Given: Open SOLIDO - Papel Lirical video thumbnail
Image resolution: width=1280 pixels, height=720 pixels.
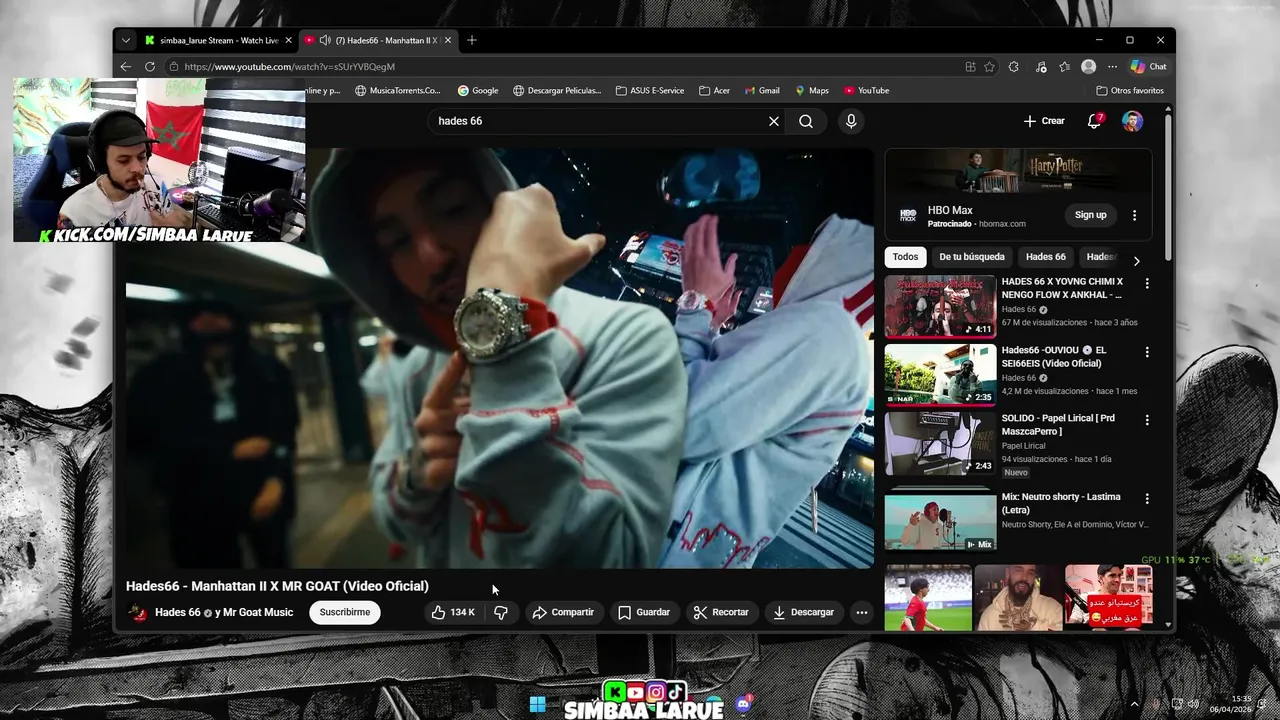Looking at the screenshot, I should (940, 442).
